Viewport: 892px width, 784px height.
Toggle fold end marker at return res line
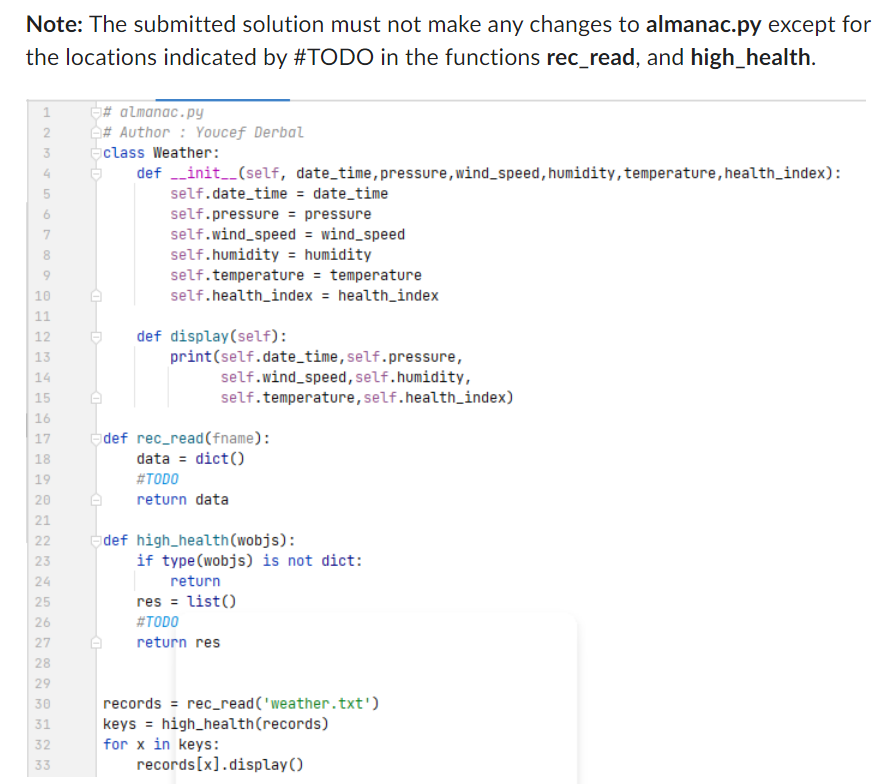(x=96, y=643)
